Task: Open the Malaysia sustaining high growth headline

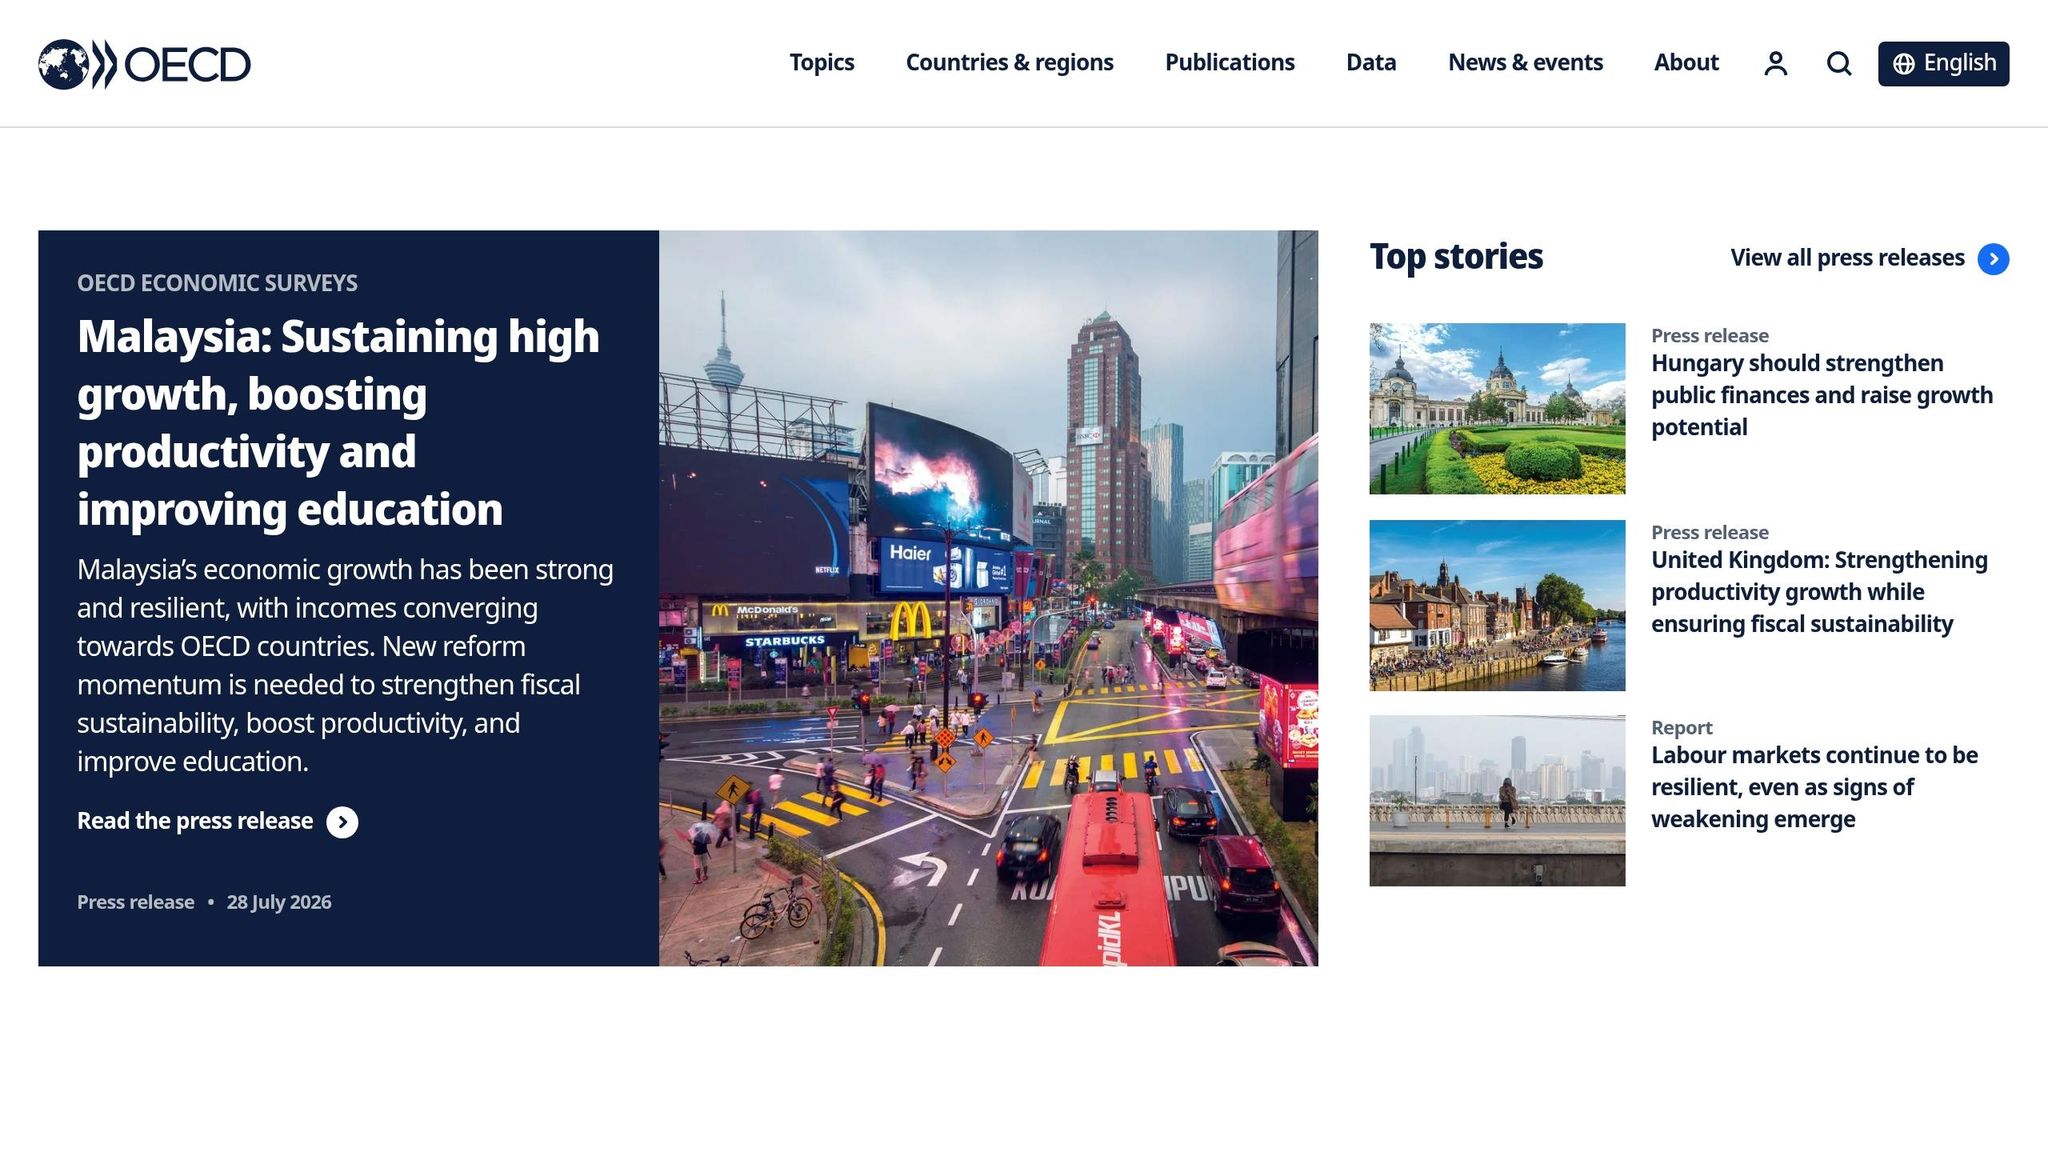Action: pos(338,423)
